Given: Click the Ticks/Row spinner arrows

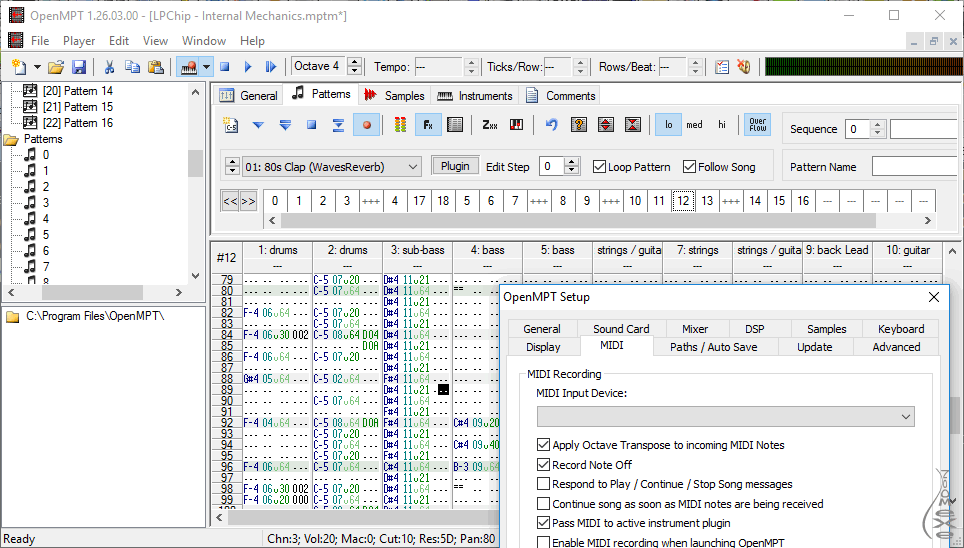Looking at the screenshot, I should [x=580, y=66].
